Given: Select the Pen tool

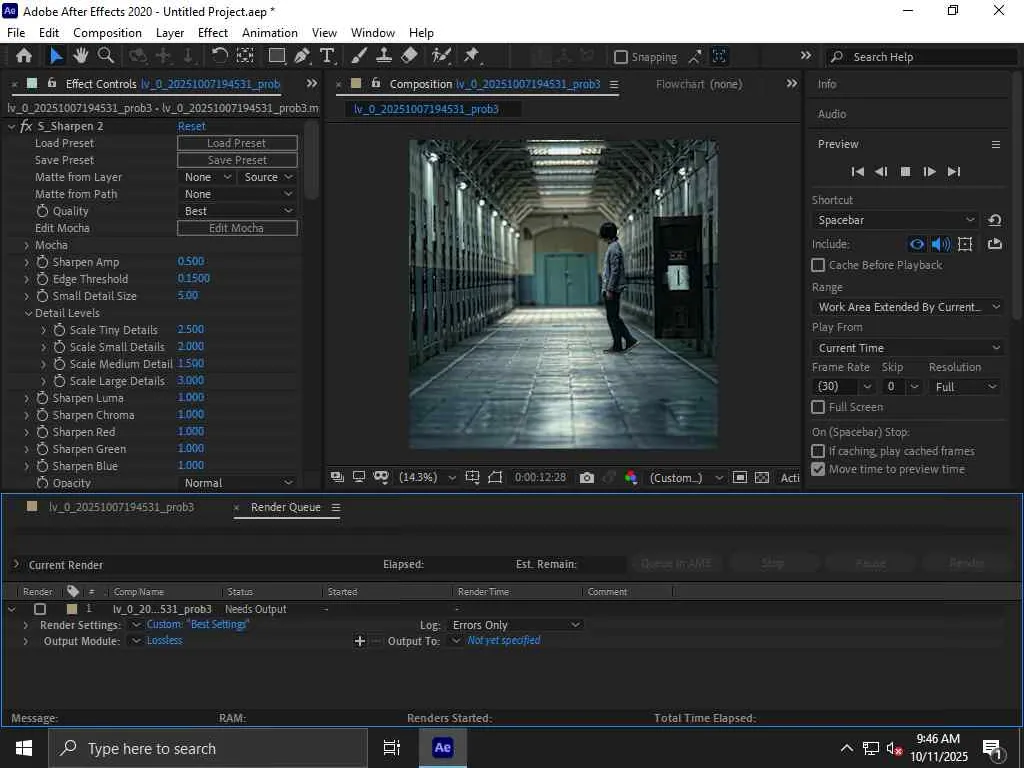Looking at the screenshot, I should tap(302, 56).
